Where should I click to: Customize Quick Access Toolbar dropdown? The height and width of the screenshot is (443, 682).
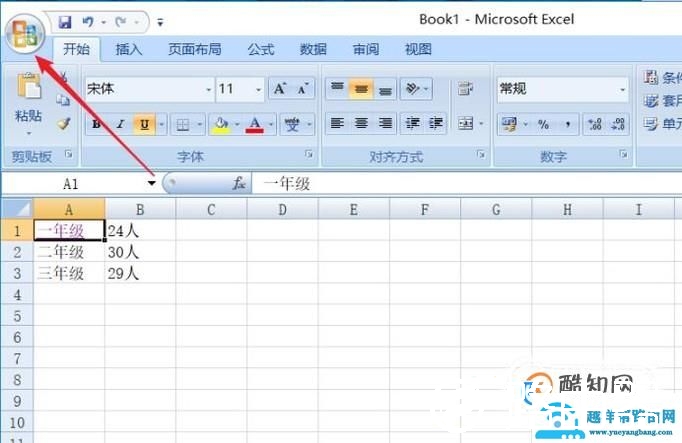160,22
